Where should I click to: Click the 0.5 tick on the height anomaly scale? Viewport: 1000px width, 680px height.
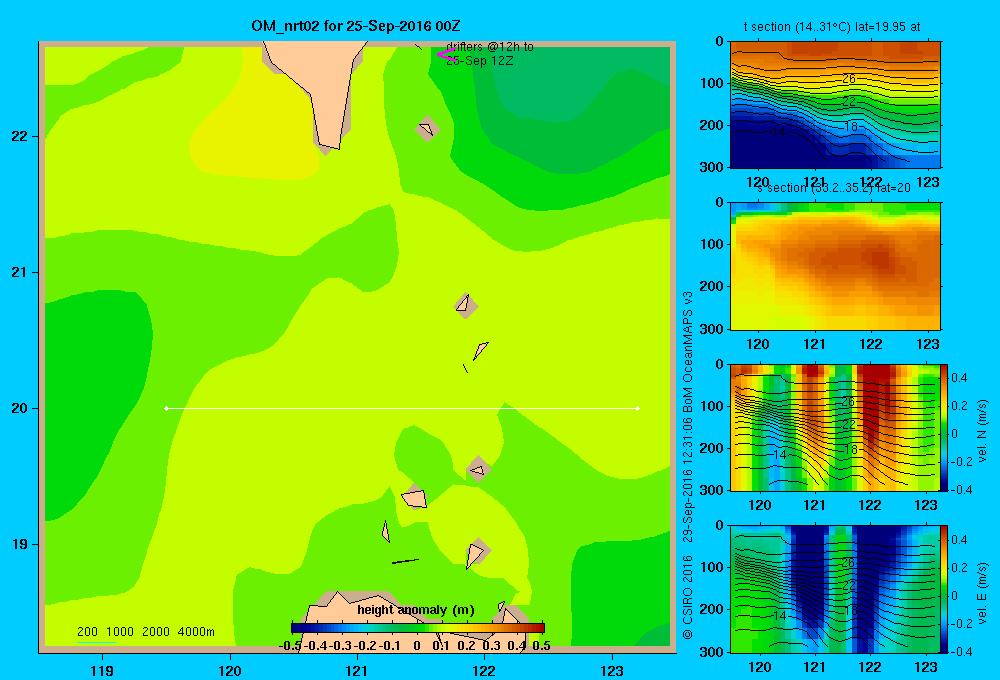(541, 646)
